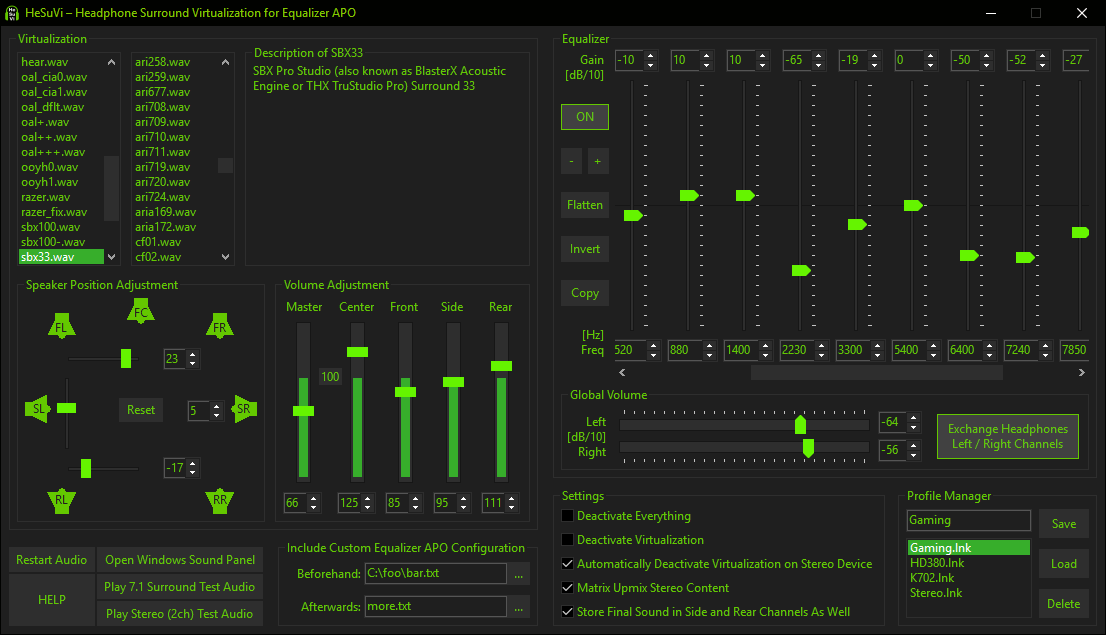Select sbx100.wav in the virtualization list
This screenshot has width=1106, height=635.
51,227
